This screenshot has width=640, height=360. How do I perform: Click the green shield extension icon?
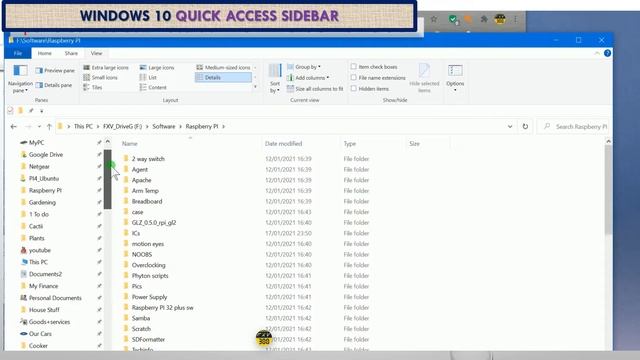453,19
